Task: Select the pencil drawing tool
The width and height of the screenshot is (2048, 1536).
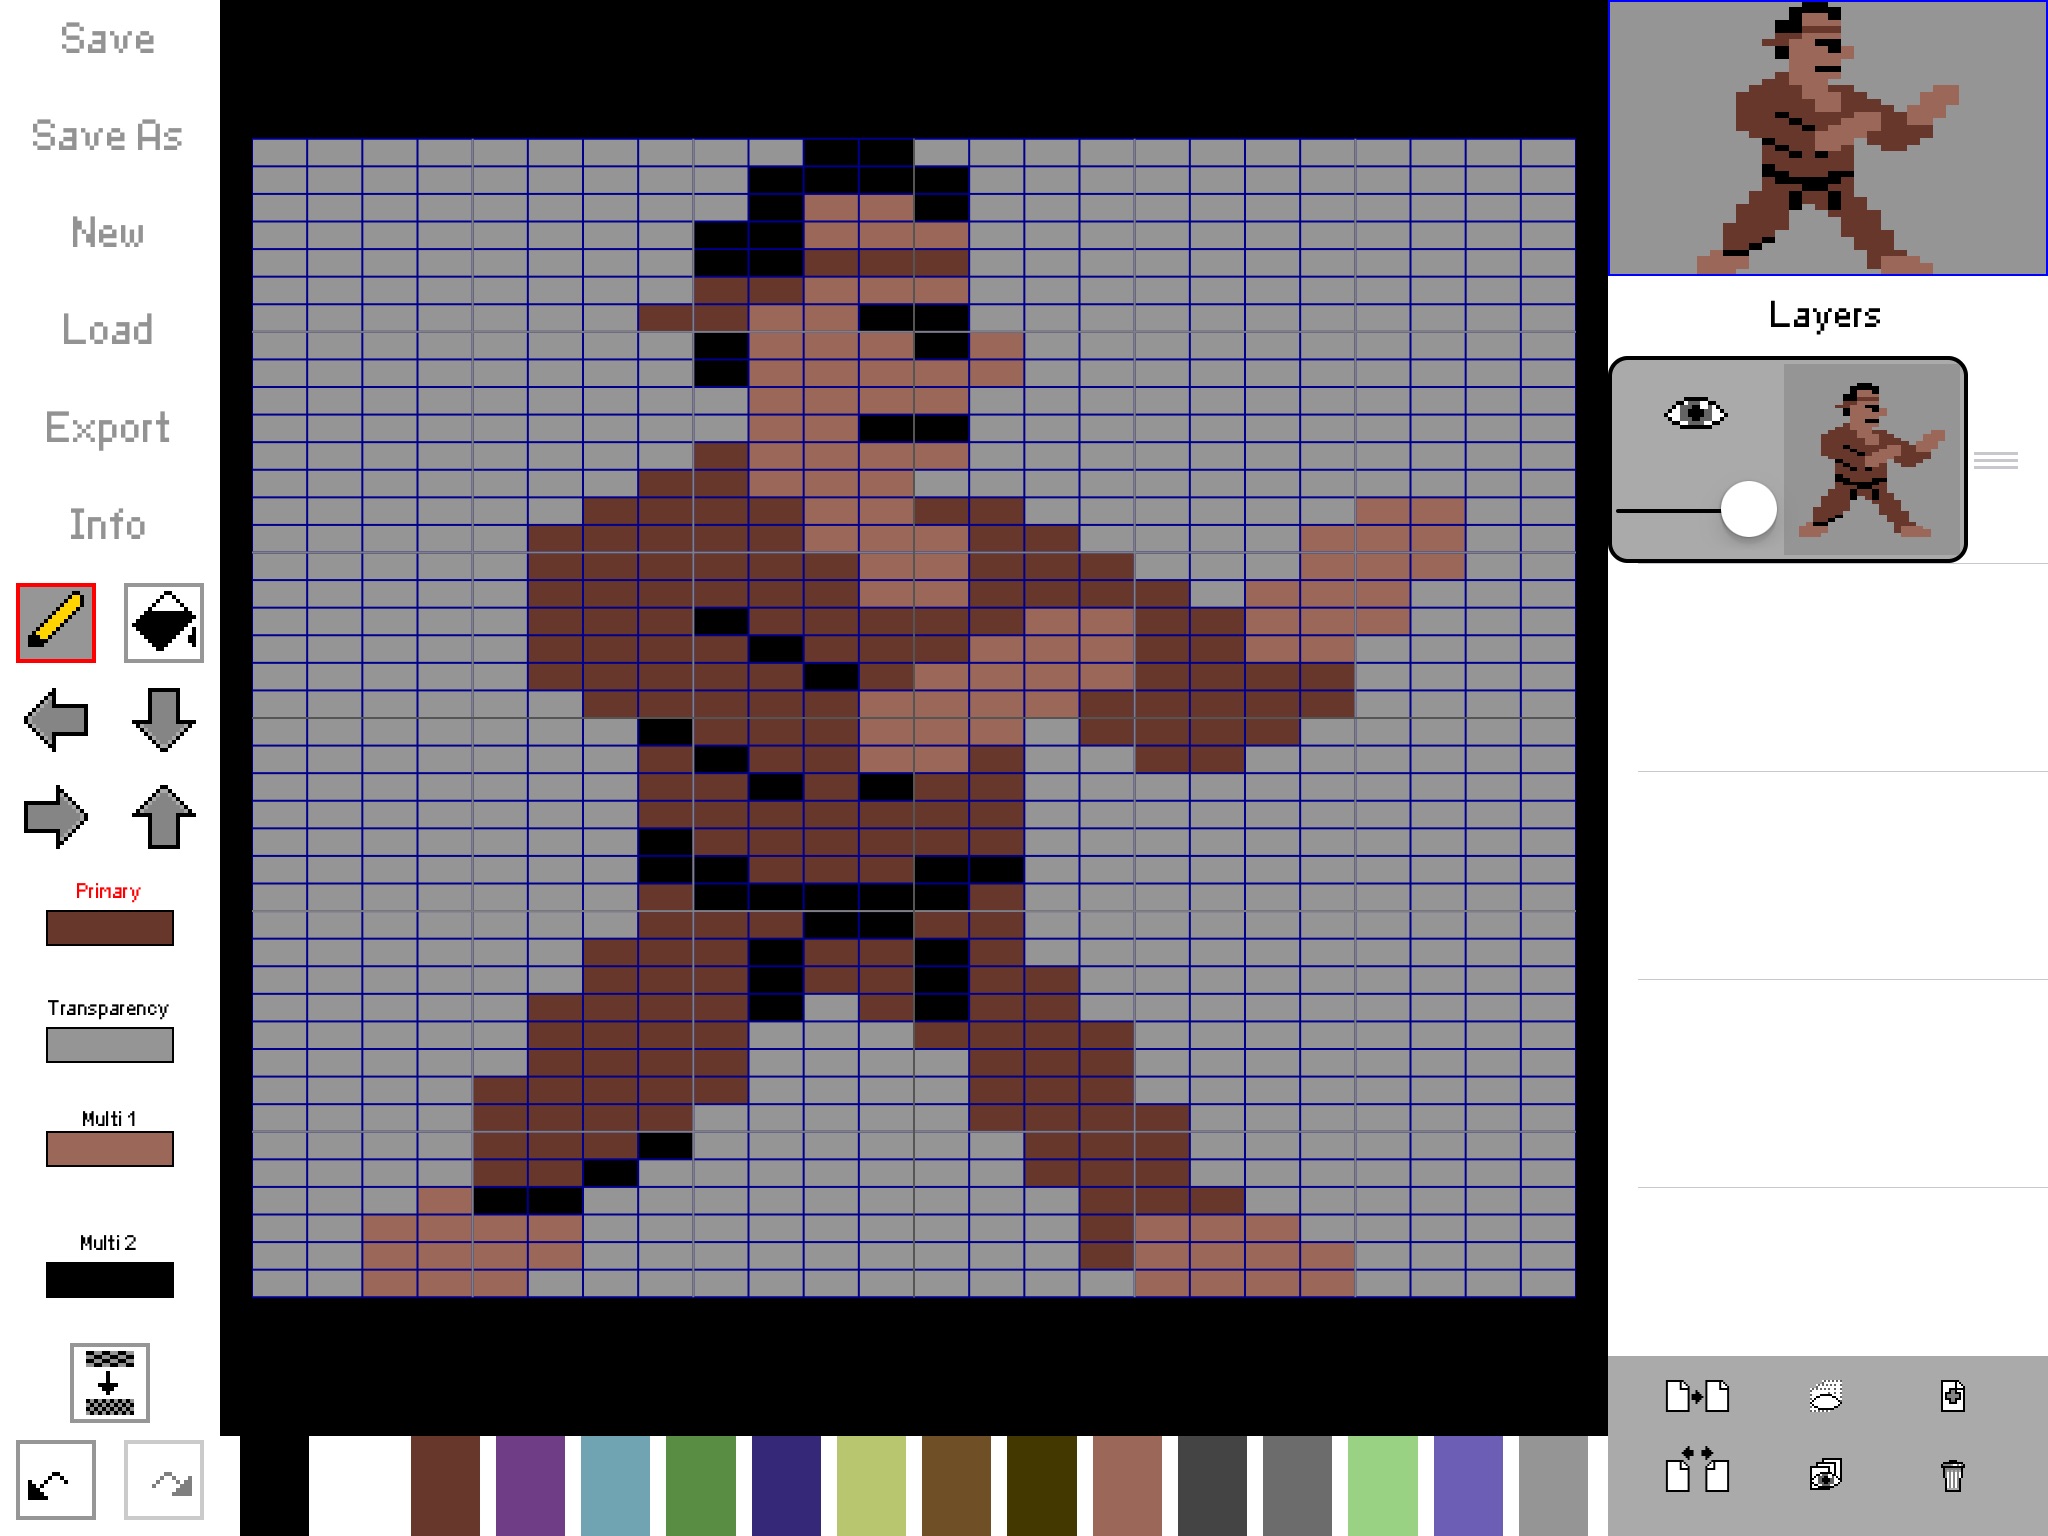Action: (x=56, y=623)
